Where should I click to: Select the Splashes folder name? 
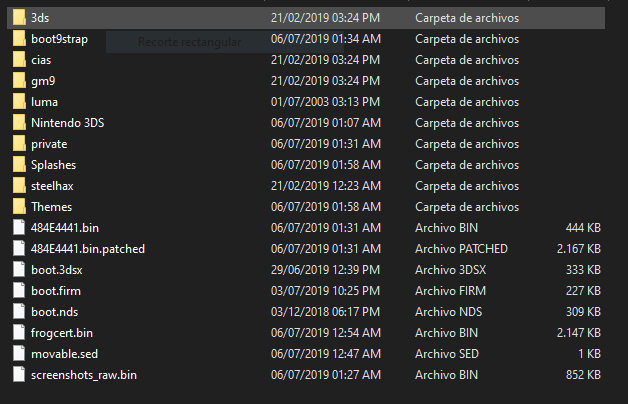(53, 165)
